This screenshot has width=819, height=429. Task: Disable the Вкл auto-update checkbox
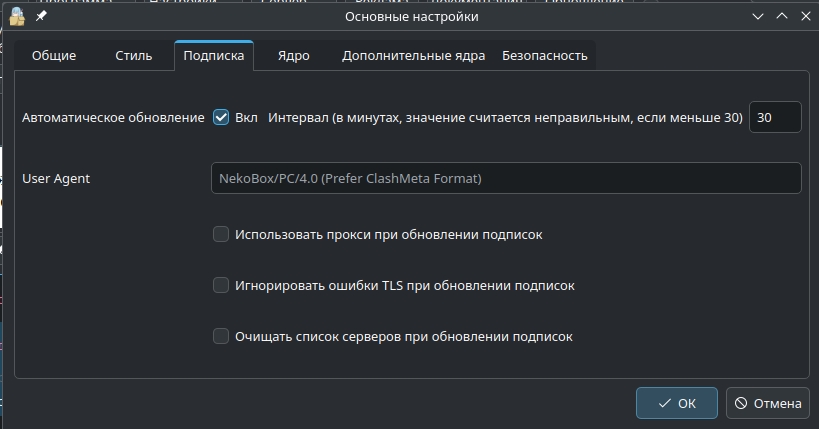click(221, 117)
